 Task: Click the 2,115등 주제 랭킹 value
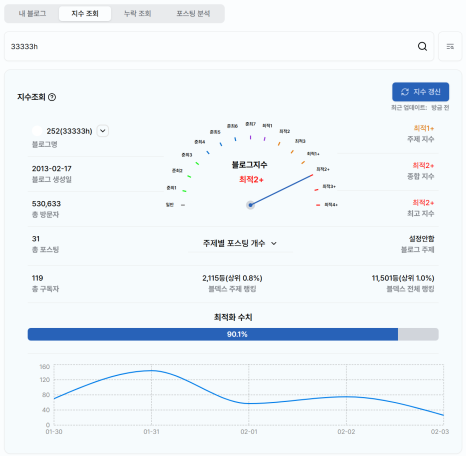[232, 278]
